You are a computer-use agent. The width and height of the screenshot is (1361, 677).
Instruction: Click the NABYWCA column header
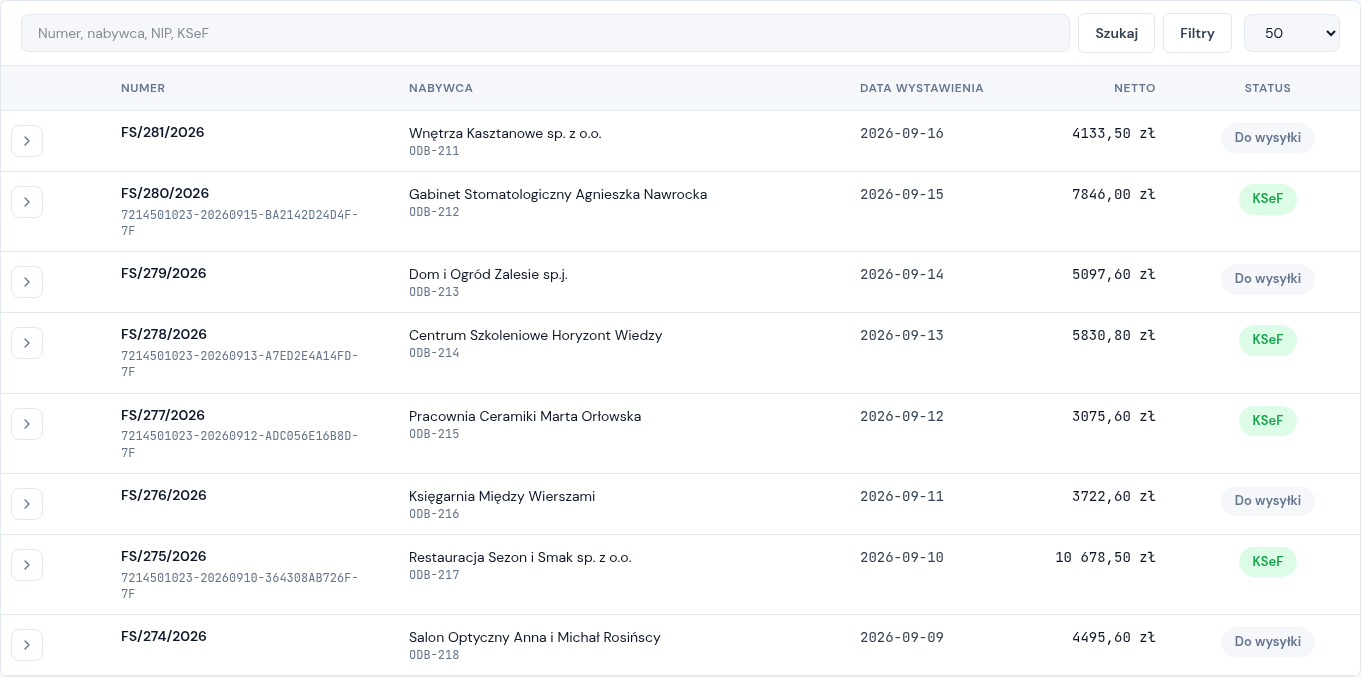pos(441,88)
